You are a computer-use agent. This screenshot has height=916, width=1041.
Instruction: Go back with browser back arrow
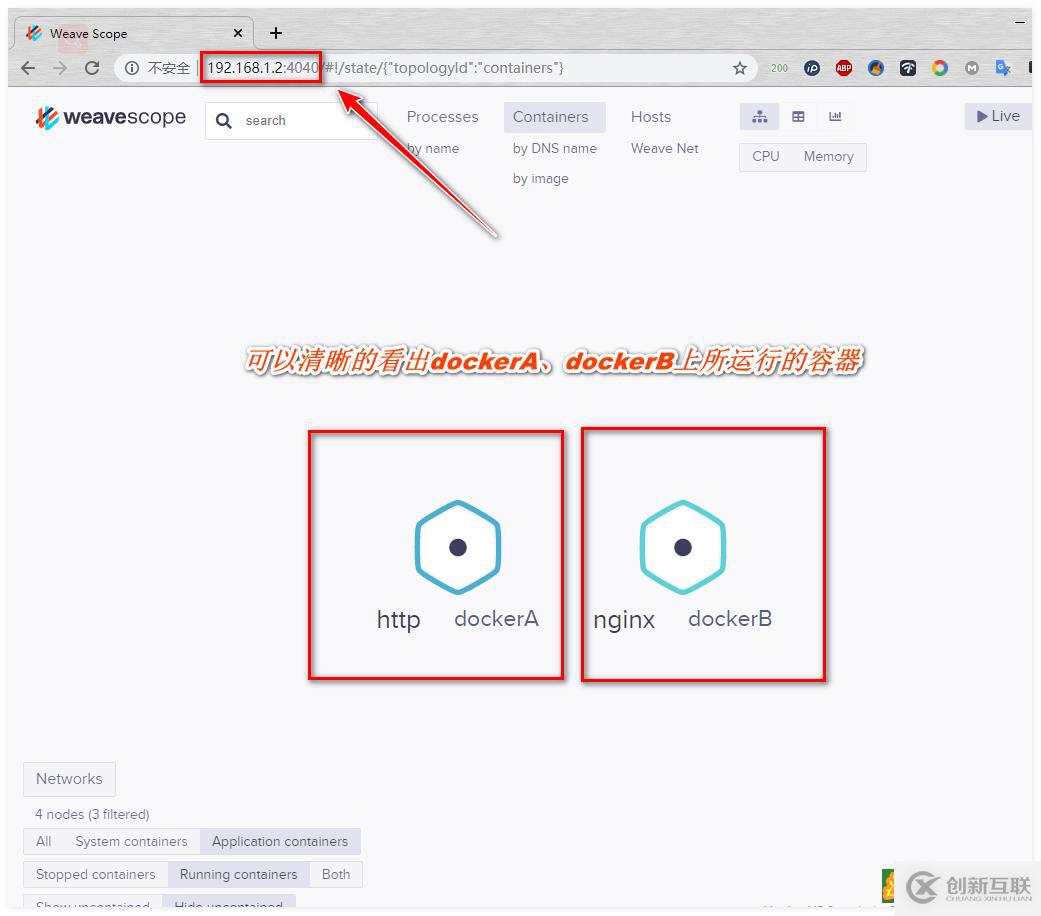pyautogui.click(x=28, y=68)
